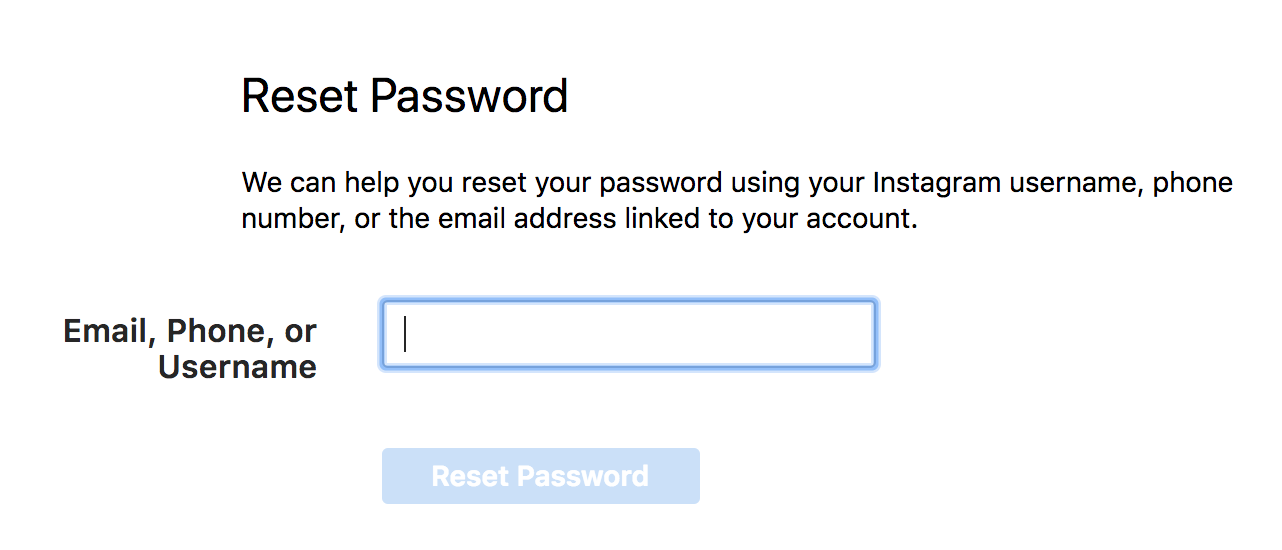1282x550 pixels.
Task: Place cursor in the blue-outlined text field
Action: (628, 334)
